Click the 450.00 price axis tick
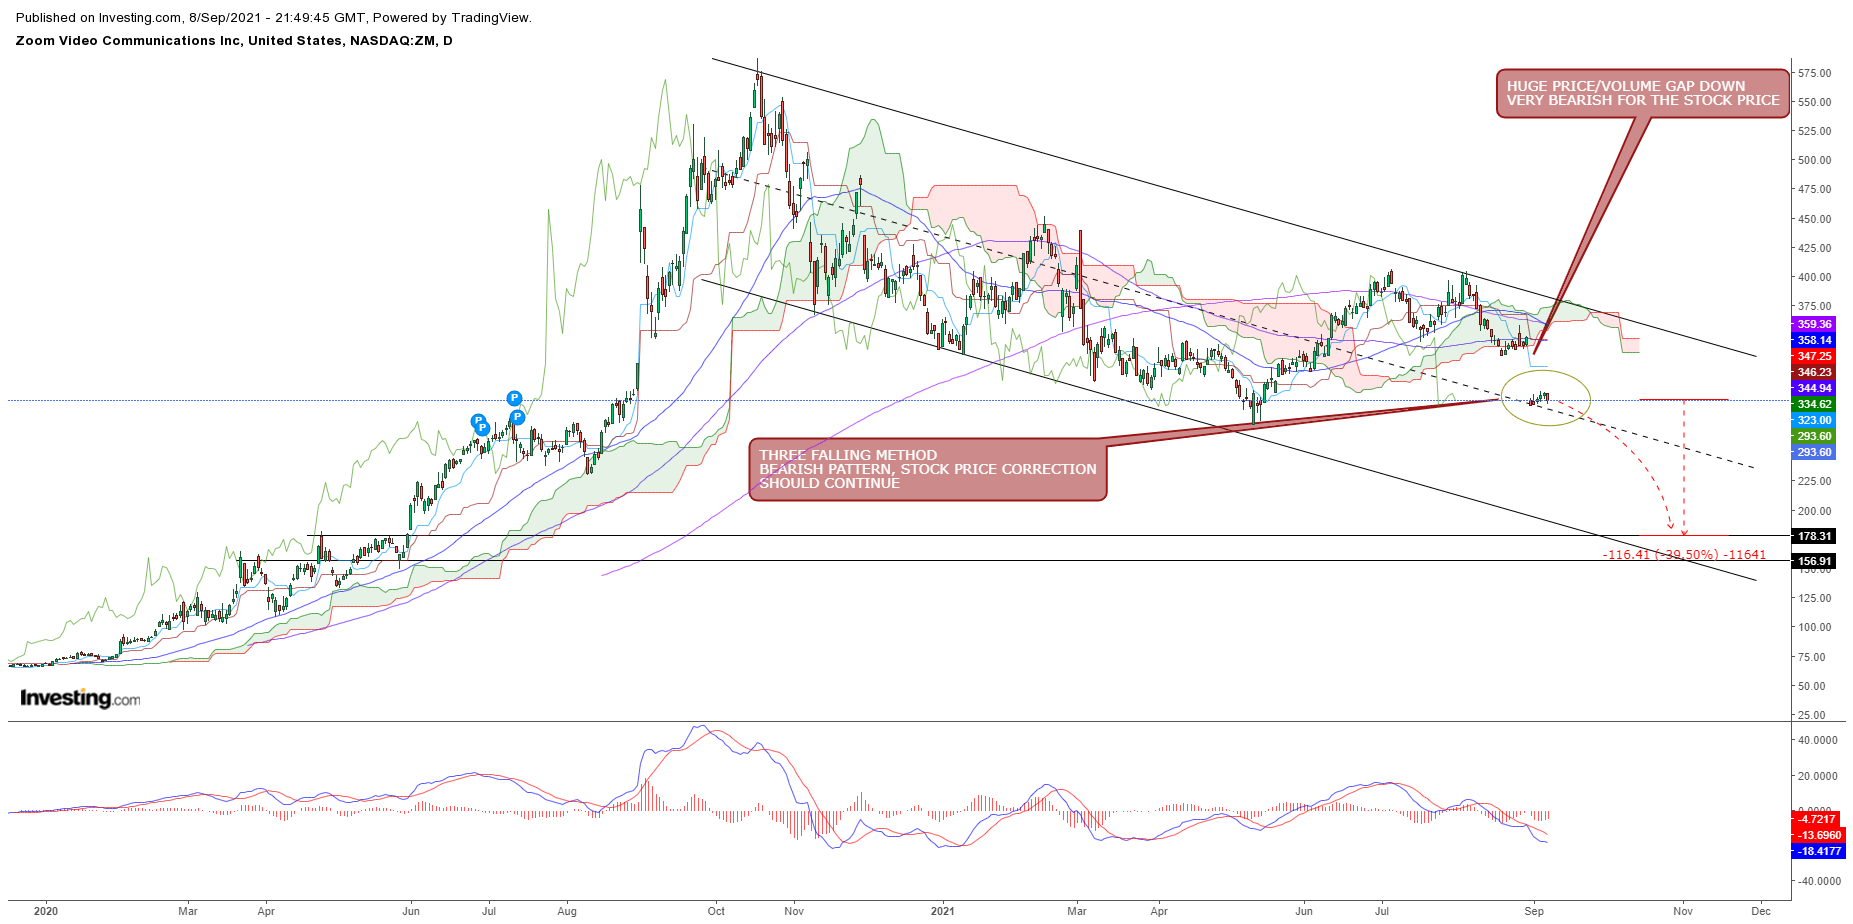This screenshot has height=924, width=1853. [x=1814, y=219]
